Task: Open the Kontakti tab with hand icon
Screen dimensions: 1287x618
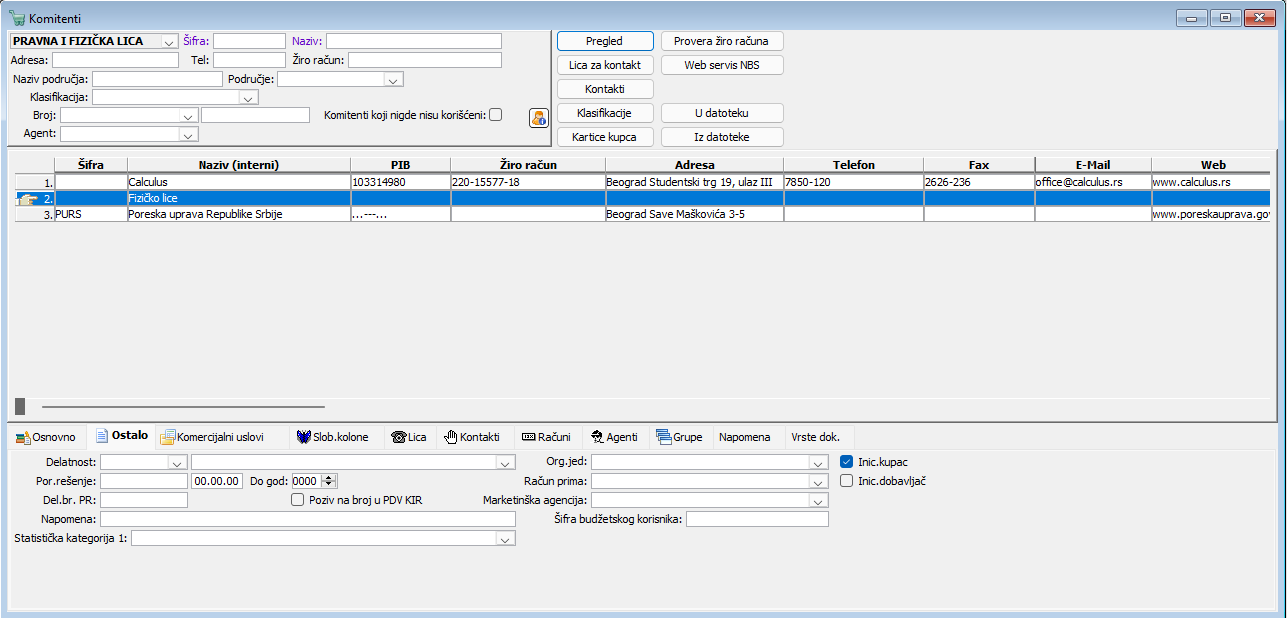Action: tap(472, 437)
